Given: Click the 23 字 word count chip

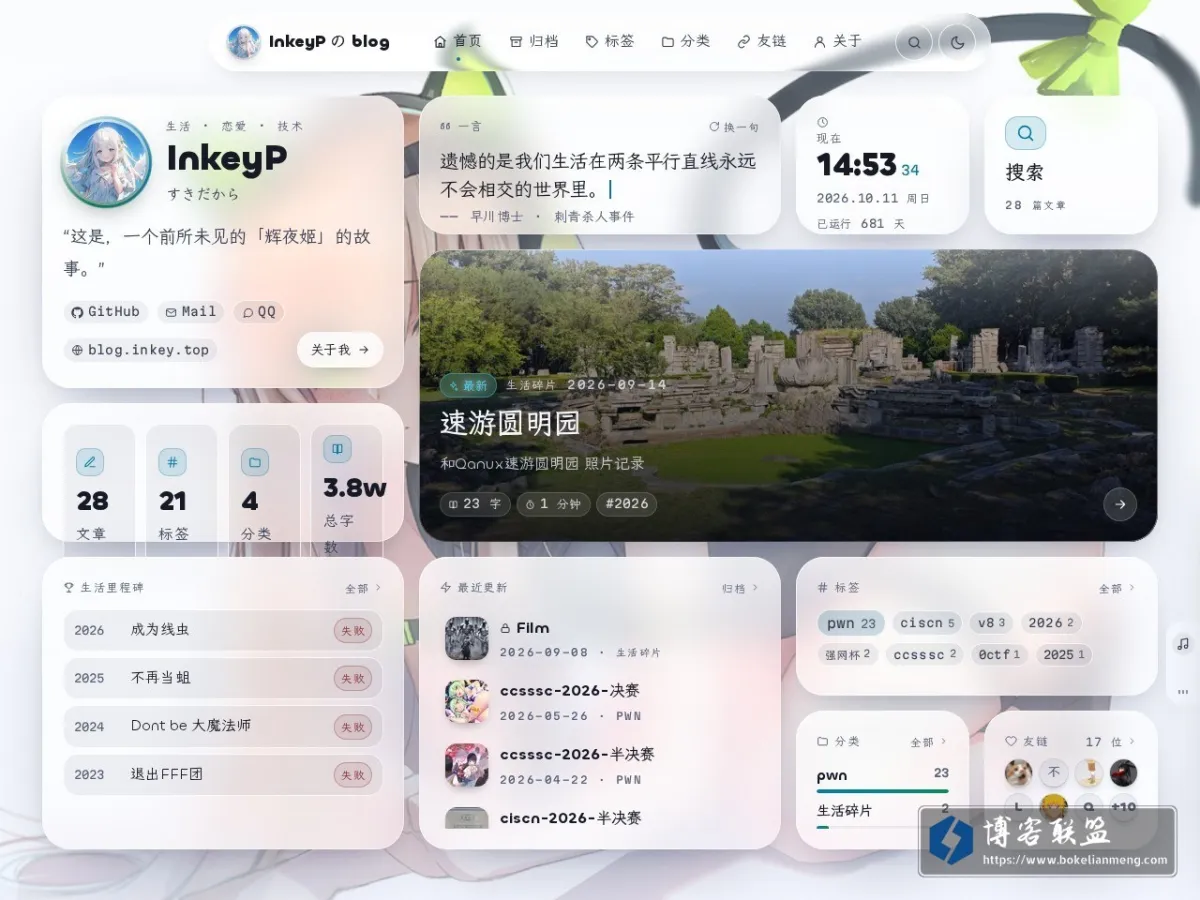Looking at the screenshot, I should click(x=475, y=504).
